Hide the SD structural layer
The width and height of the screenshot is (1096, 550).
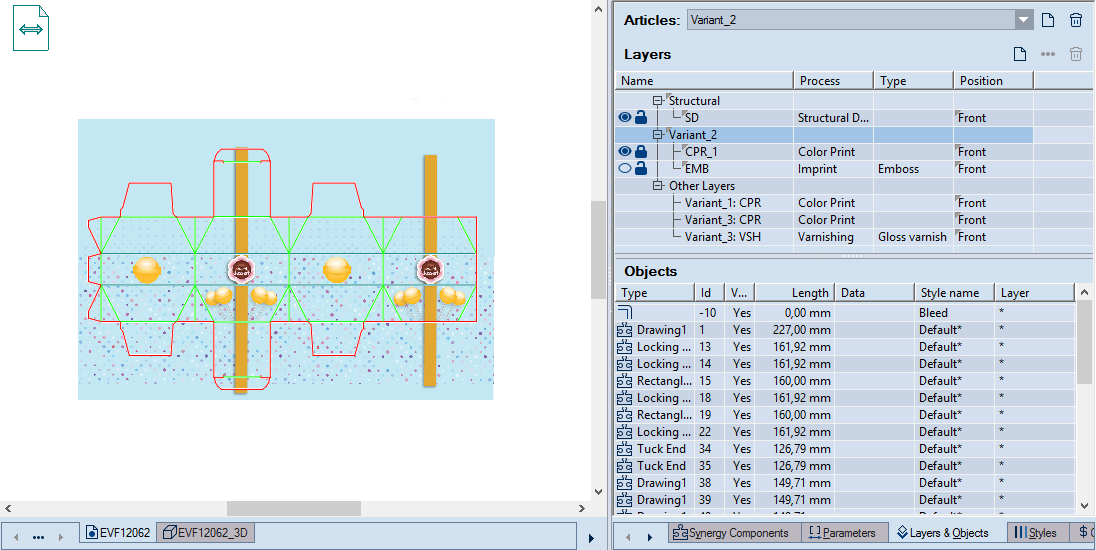tap(625, 118)
